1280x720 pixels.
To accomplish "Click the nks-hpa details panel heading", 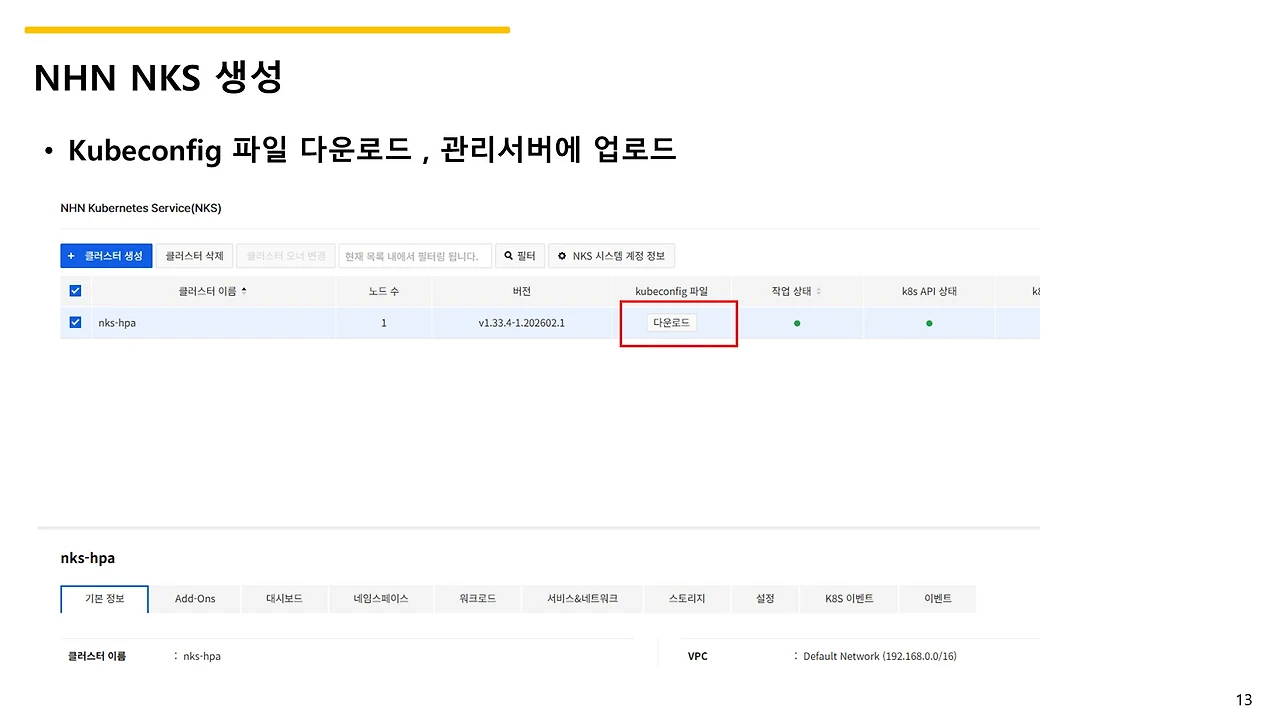I will [x=88, y=558].
